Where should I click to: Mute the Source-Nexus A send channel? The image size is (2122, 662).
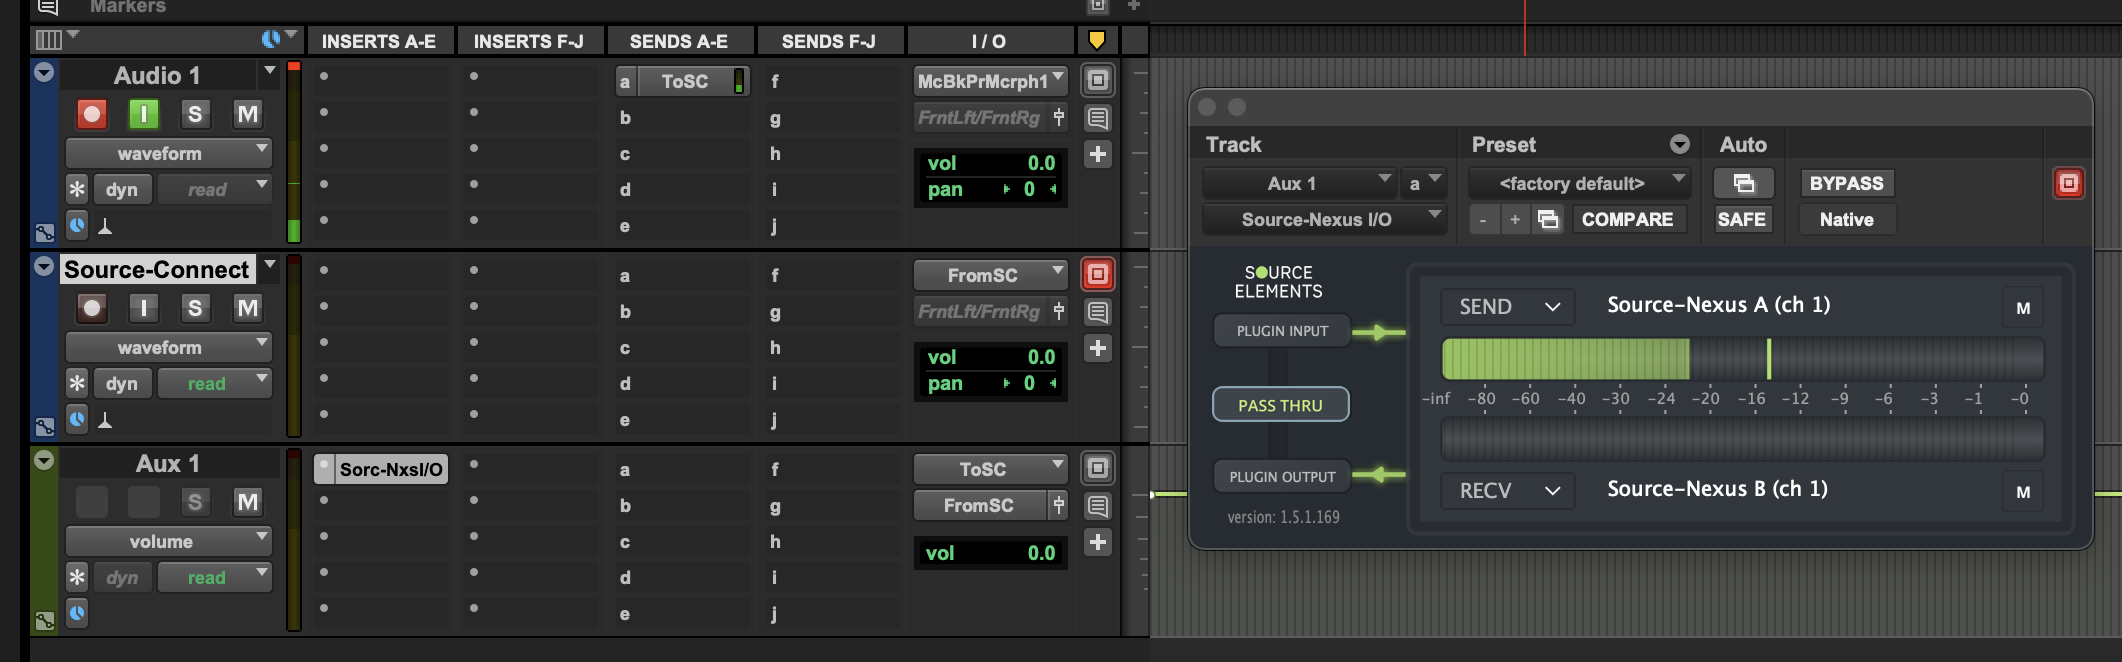pyautogui.click(x=2022, y=308)
